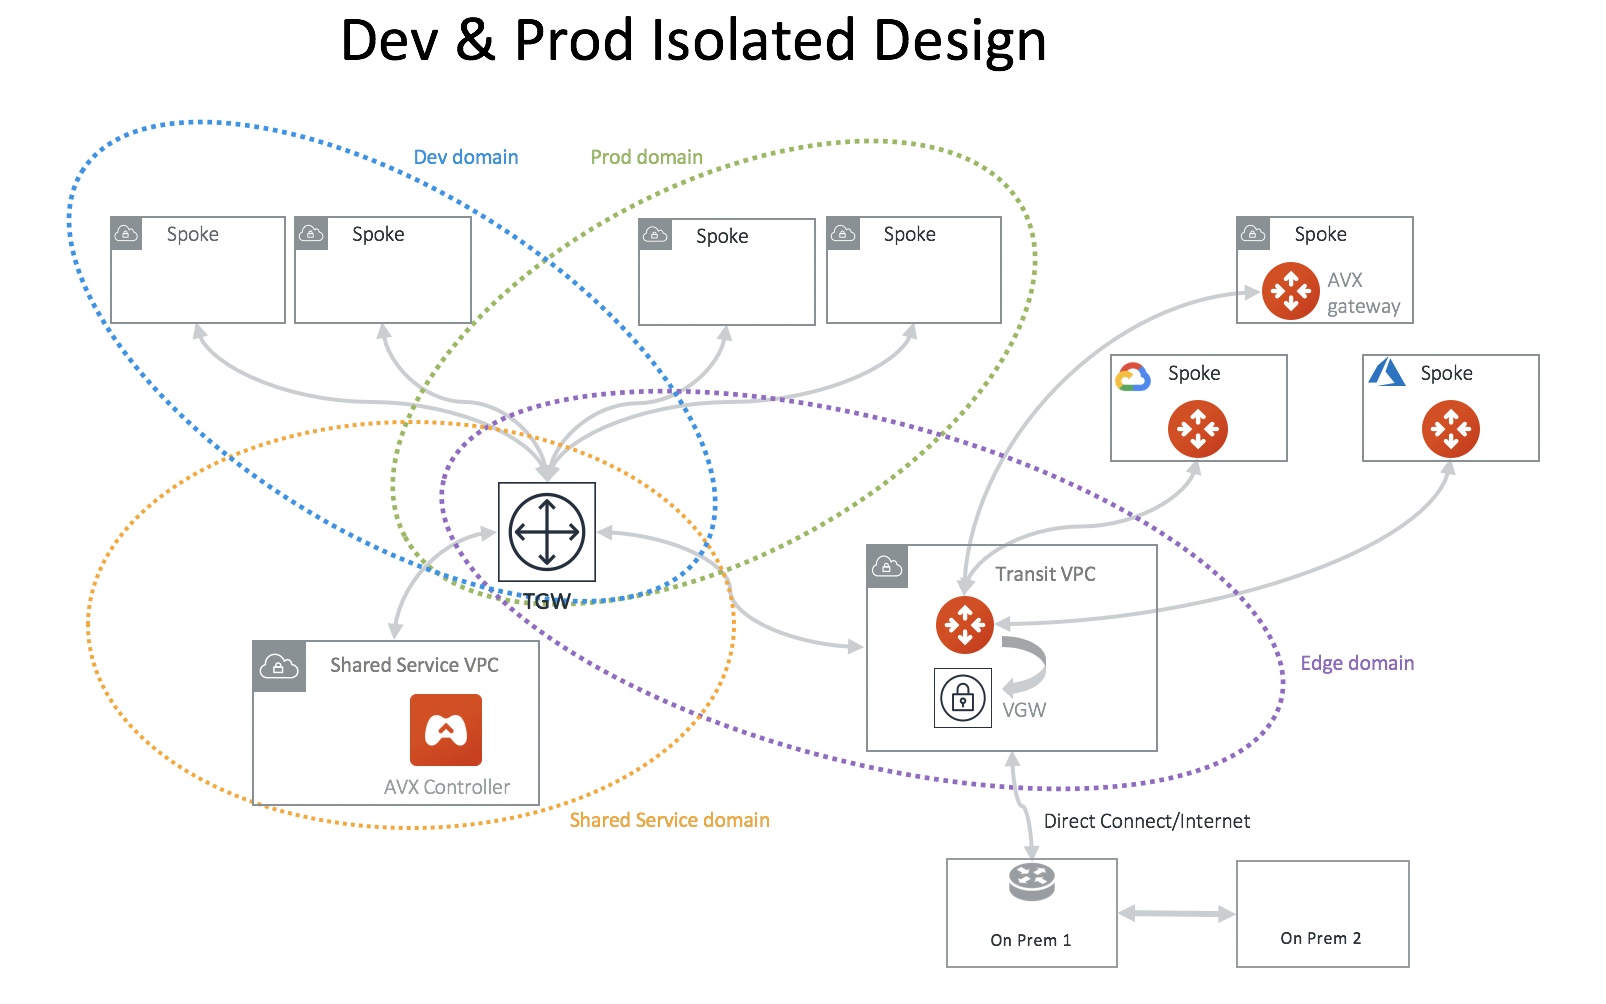The width and height of the screenshot is (1606, 1004).
Task: Select the AVX Controller icon in Shared Service VPC
Action: tap(445, 731)
